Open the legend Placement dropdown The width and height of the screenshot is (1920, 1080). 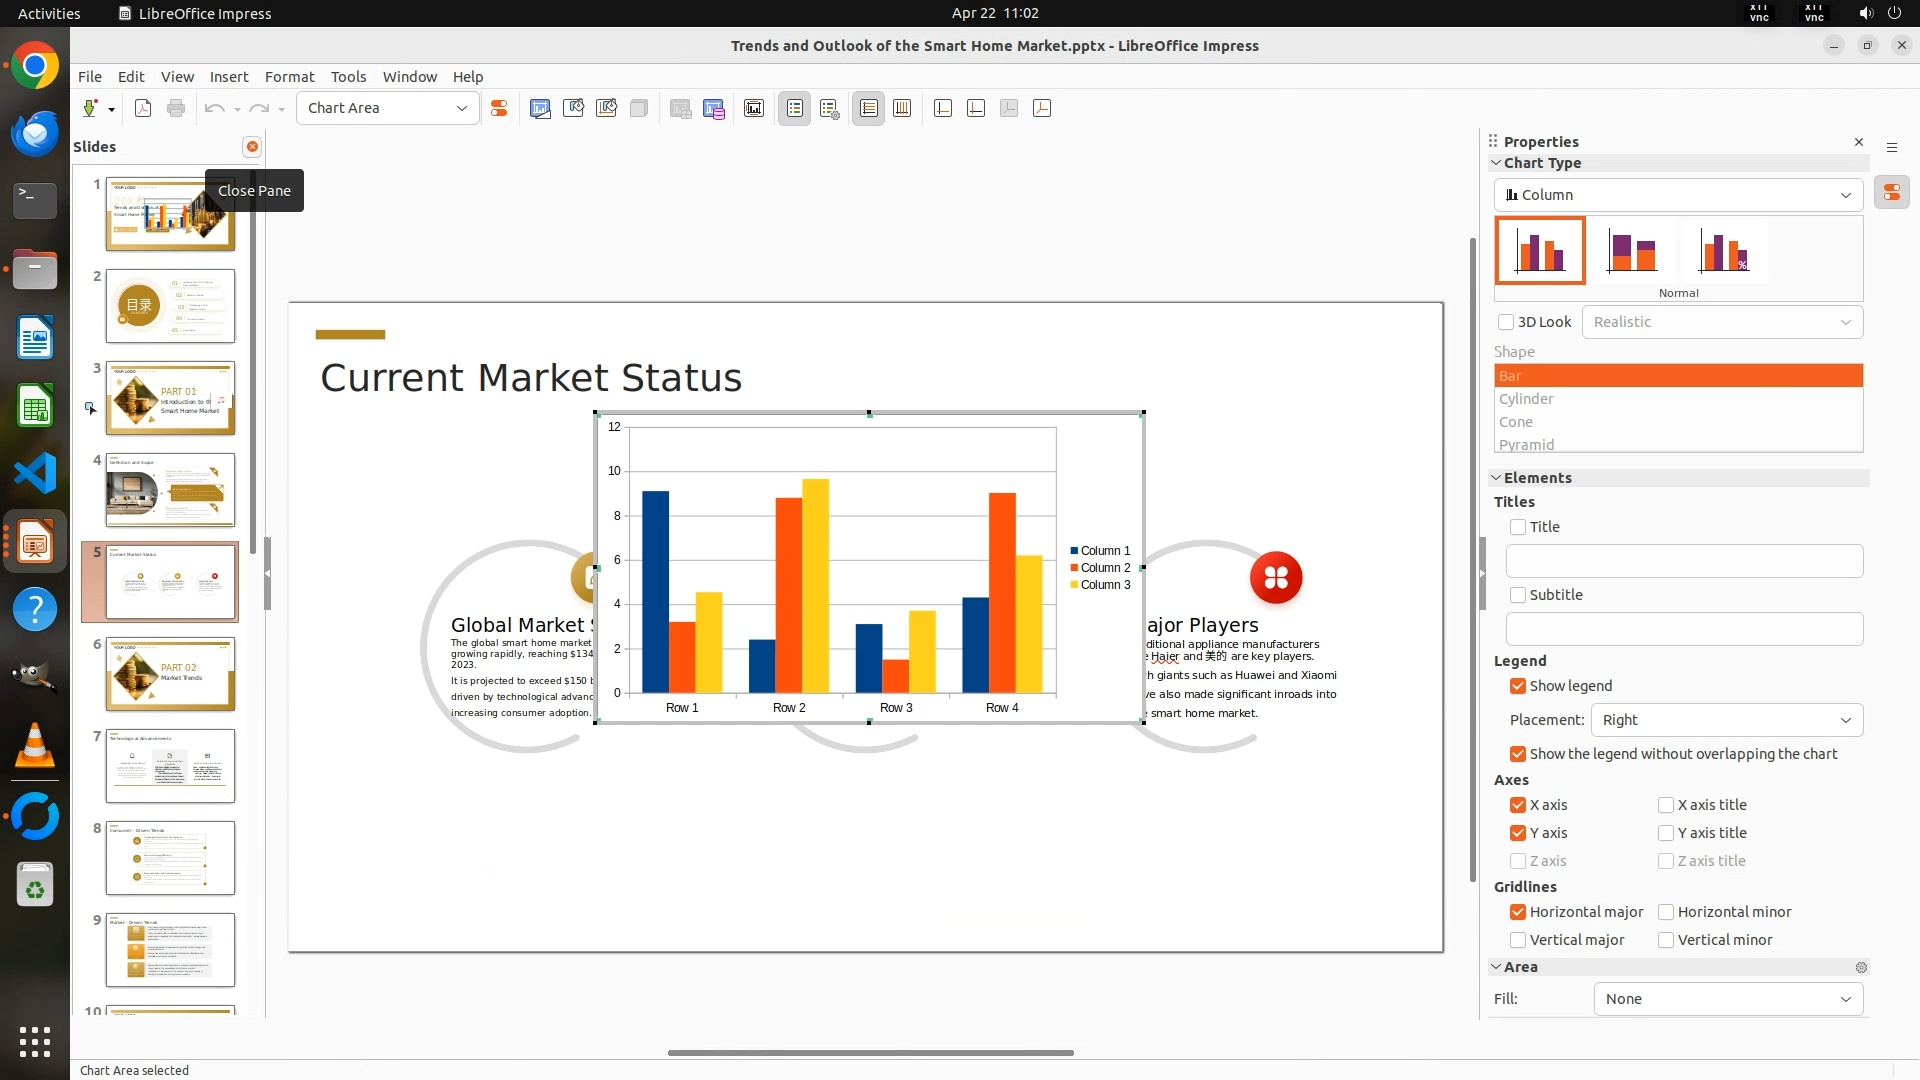(x=1727, y=720)
